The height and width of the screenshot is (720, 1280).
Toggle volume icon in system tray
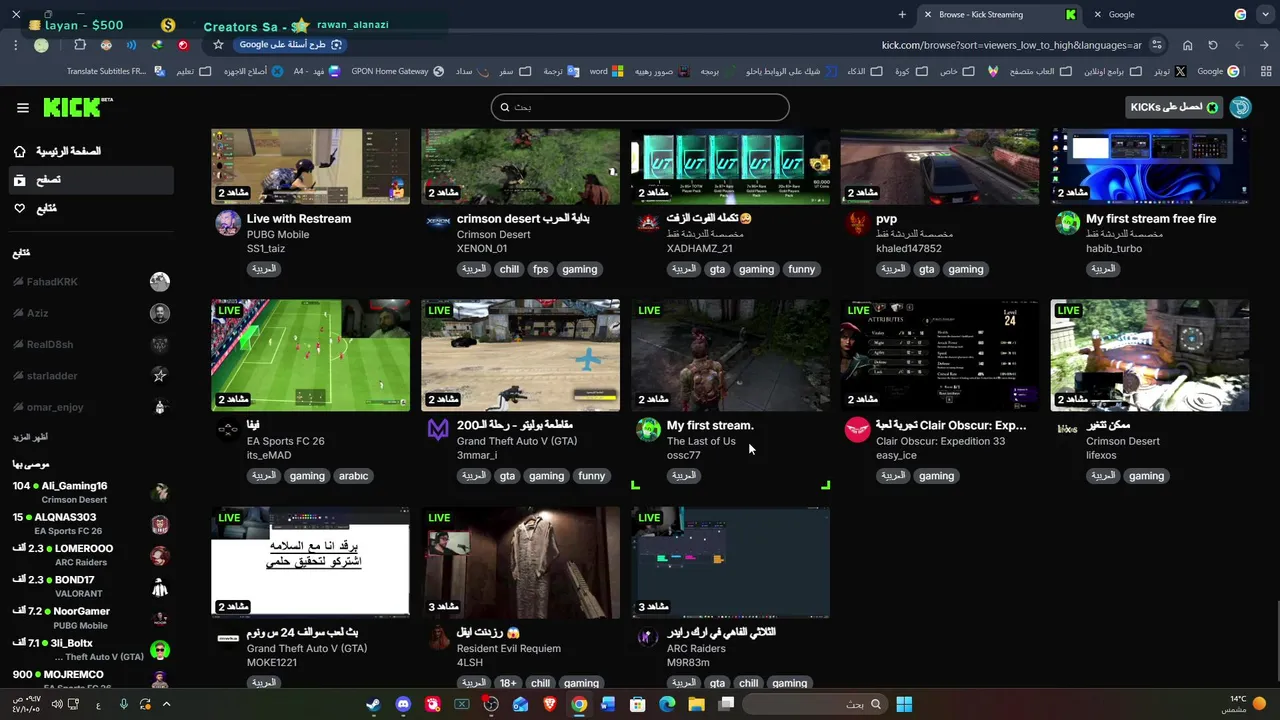(56, 704)
